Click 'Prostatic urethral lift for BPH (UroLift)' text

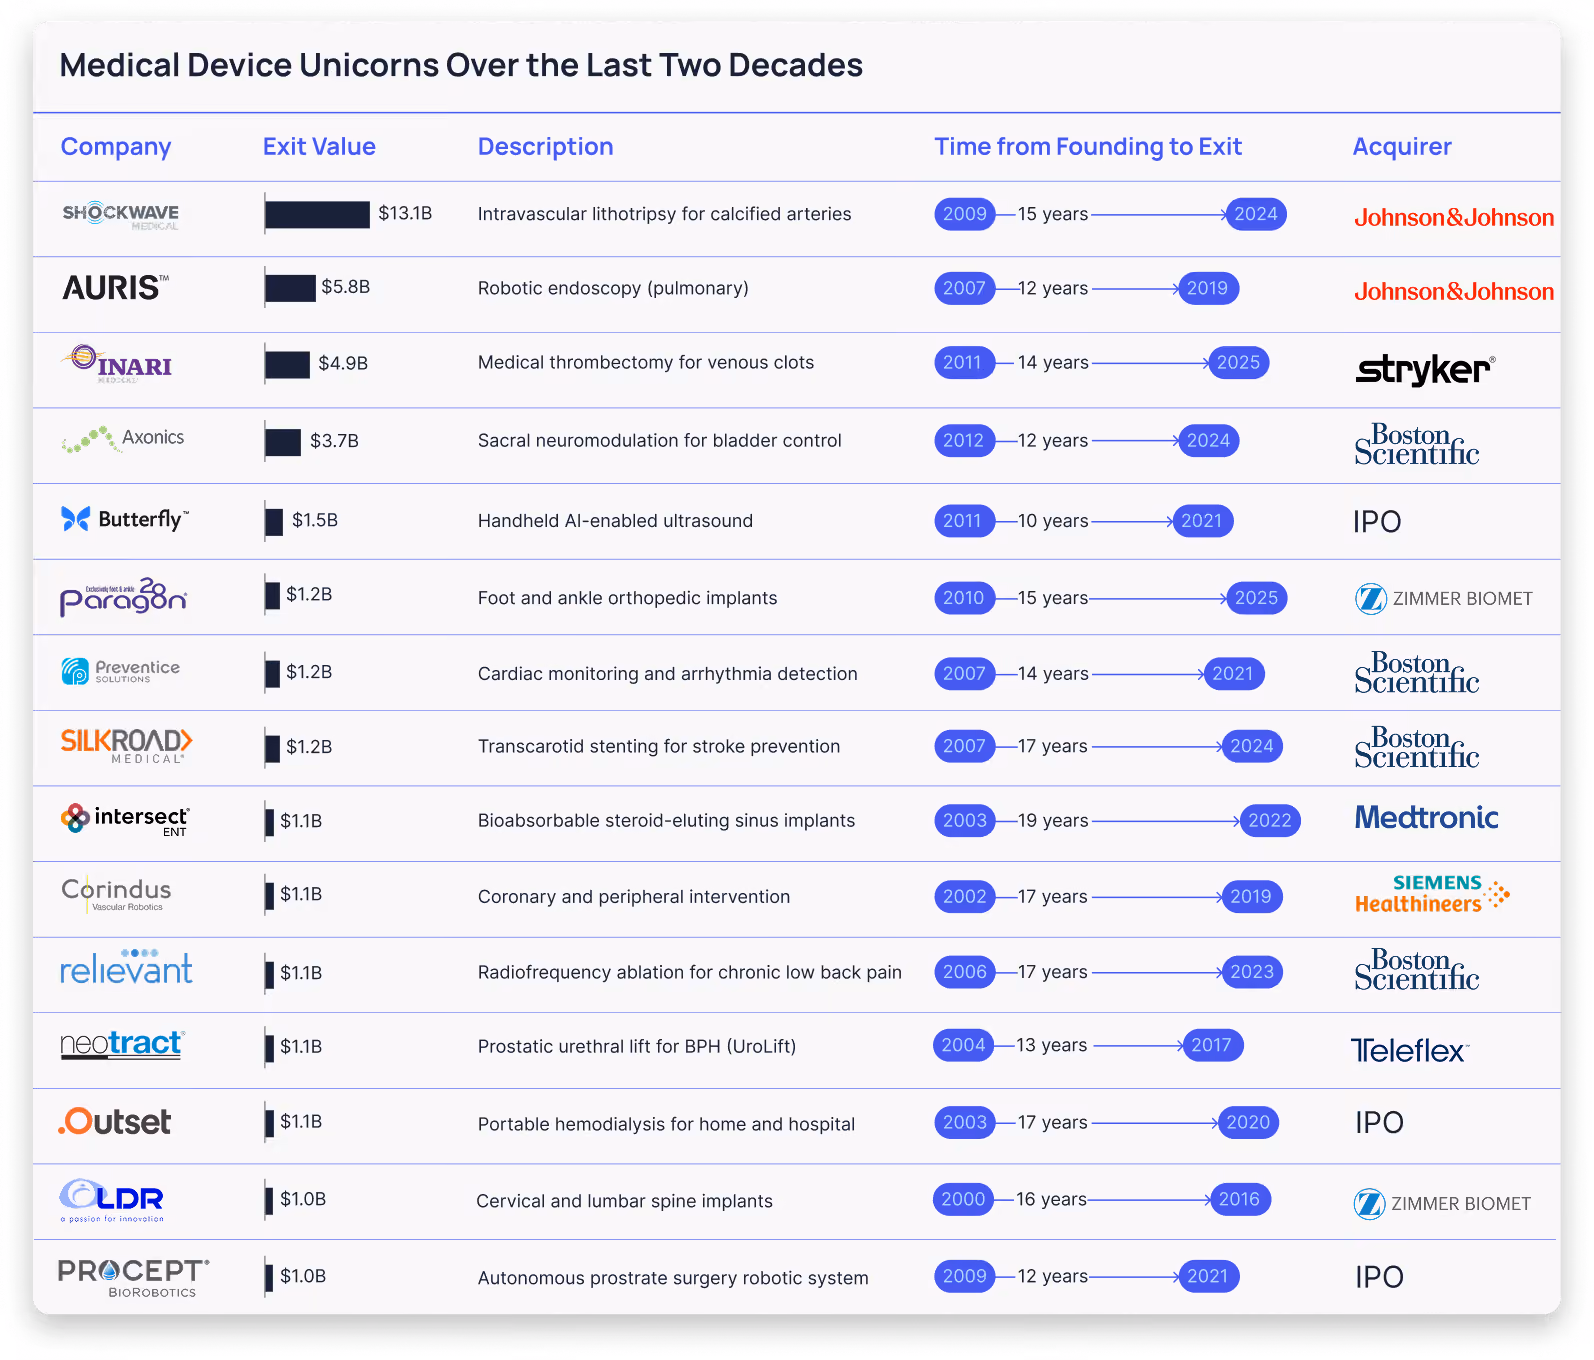[637, 1046]
